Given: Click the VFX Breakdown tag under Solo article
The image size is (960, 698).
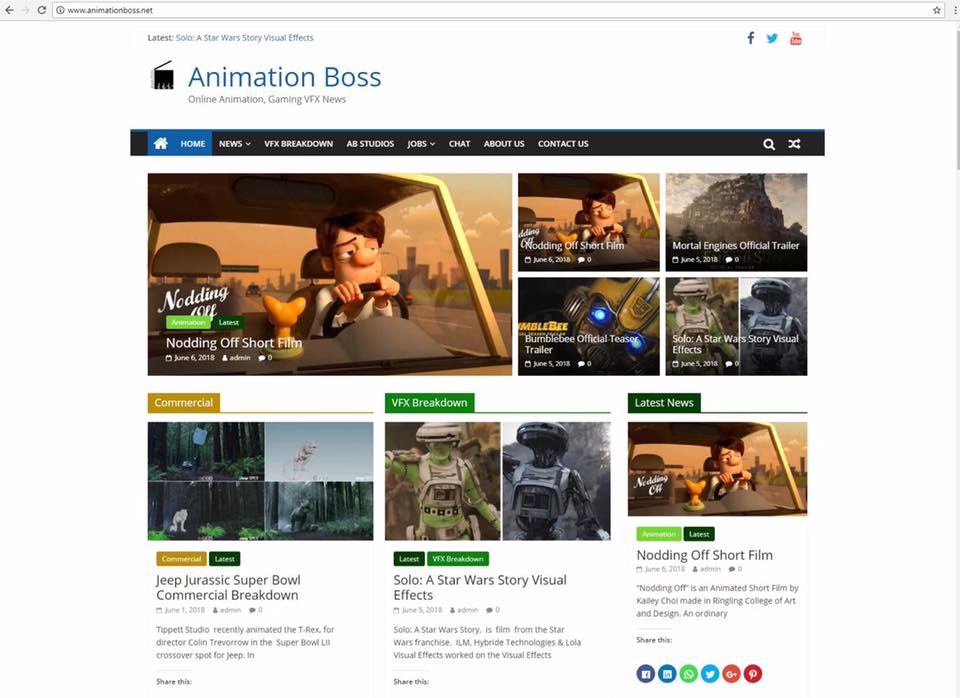Looking at the screenshot, I should click(x=457, y=559).
